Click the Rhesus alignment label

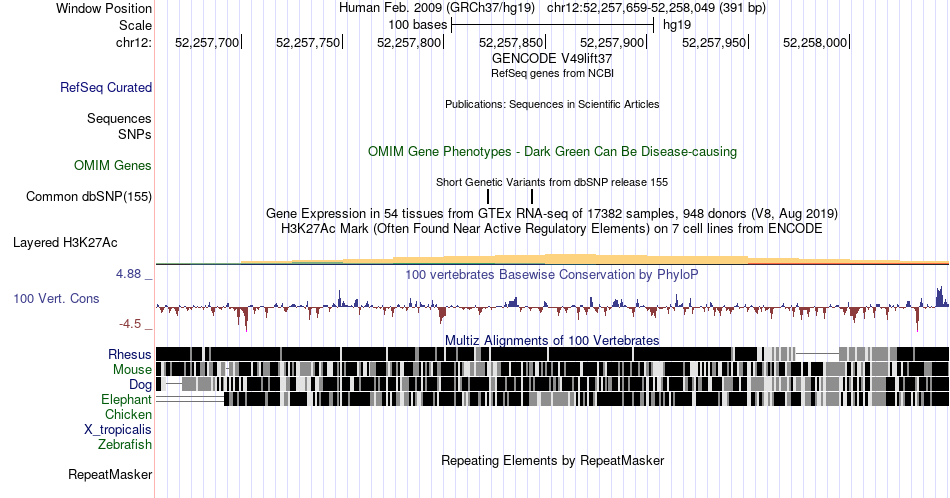click(x=130, y=354)
